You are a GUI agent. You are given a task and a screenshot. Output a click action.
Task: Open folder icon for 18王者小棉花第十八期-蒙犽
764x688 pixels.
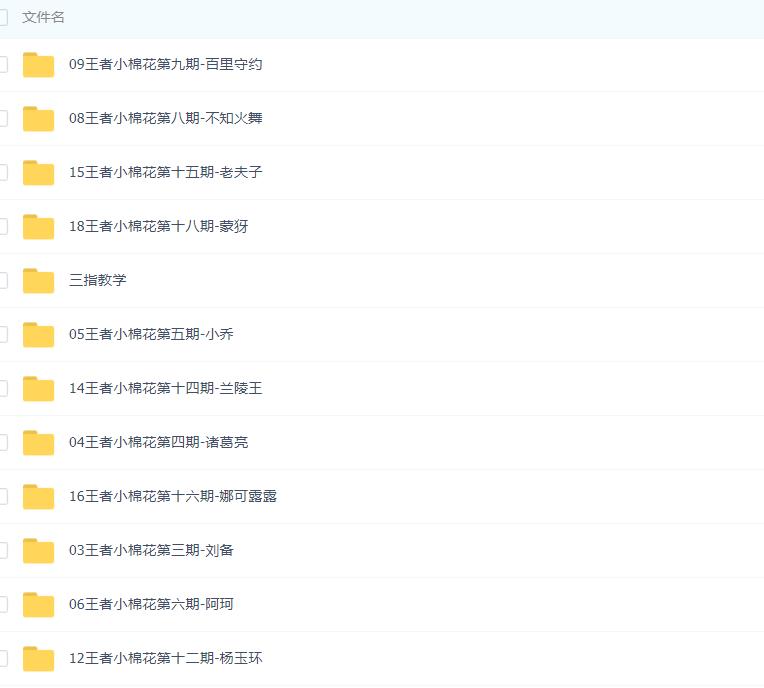(38, 227)
